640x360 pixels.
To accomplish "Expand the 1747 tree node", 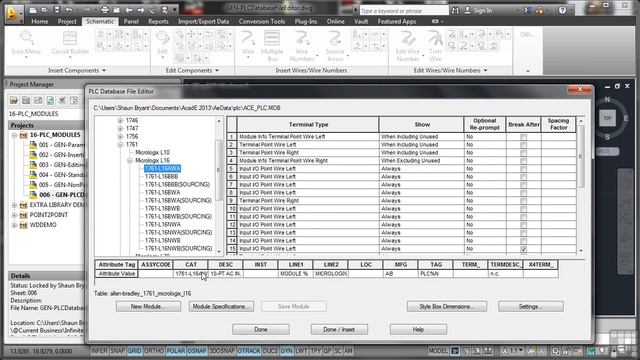I will point(120,128).
